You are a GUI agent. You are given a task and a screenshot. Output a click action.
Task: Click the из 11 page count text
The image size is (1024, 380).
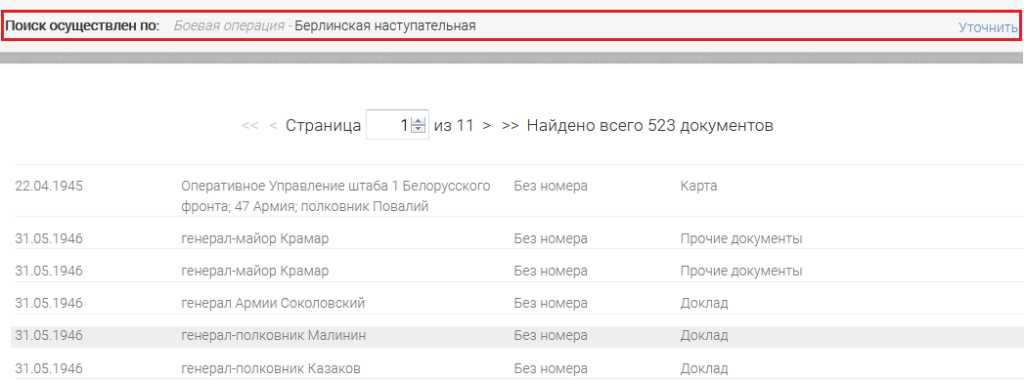[454, 125]
